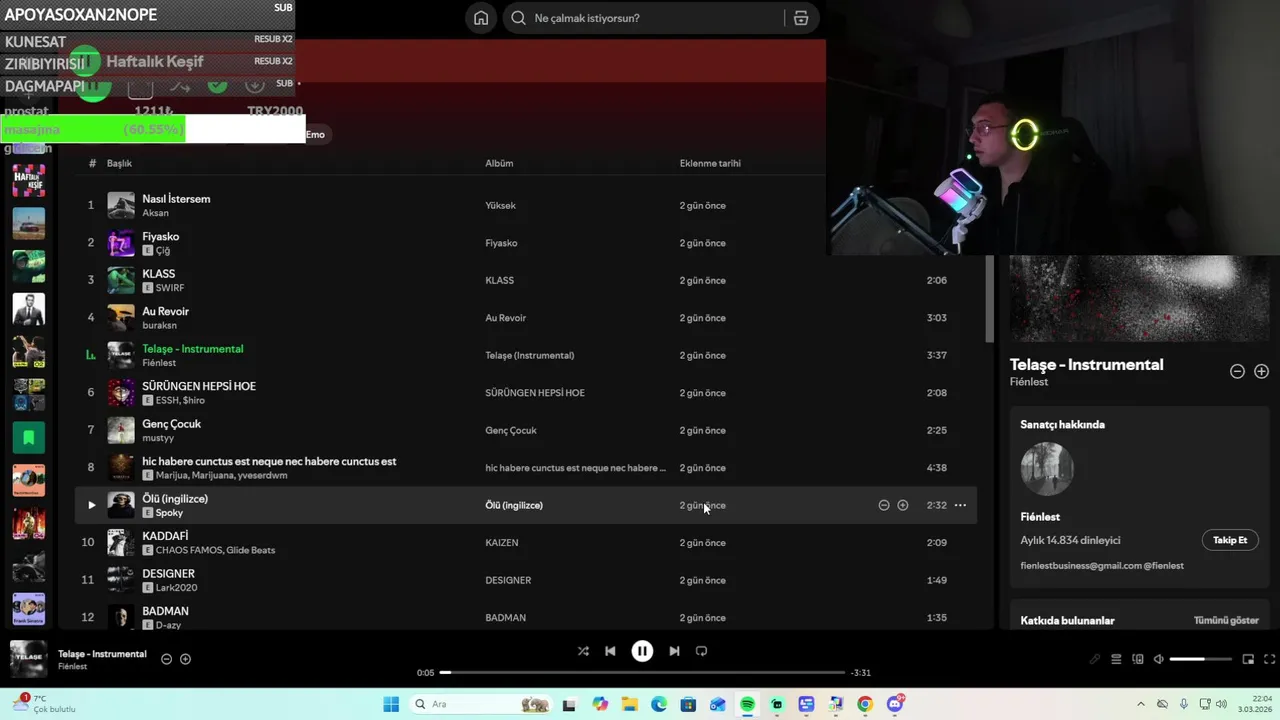Screen dimensions: 1280x720
Task: Select the 'Au Revoir' track title
Action: tap(165, 311)
